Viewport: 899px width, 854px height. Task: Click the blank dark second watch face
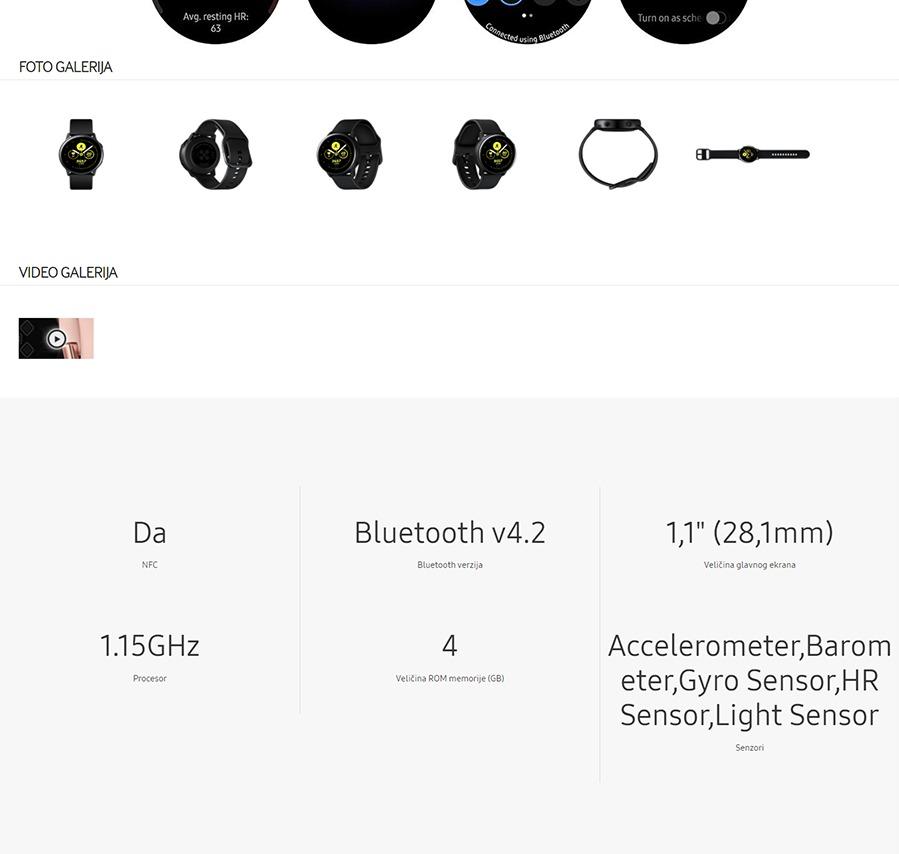tap(372, 20)
